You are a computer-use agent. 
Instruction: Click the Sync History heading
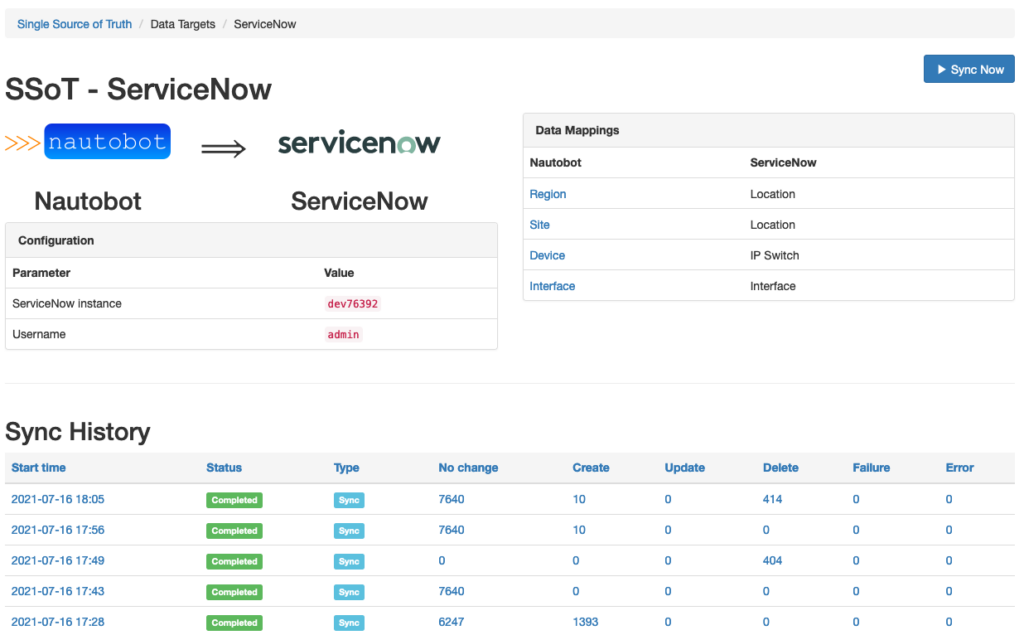click(x=78, y=432)
